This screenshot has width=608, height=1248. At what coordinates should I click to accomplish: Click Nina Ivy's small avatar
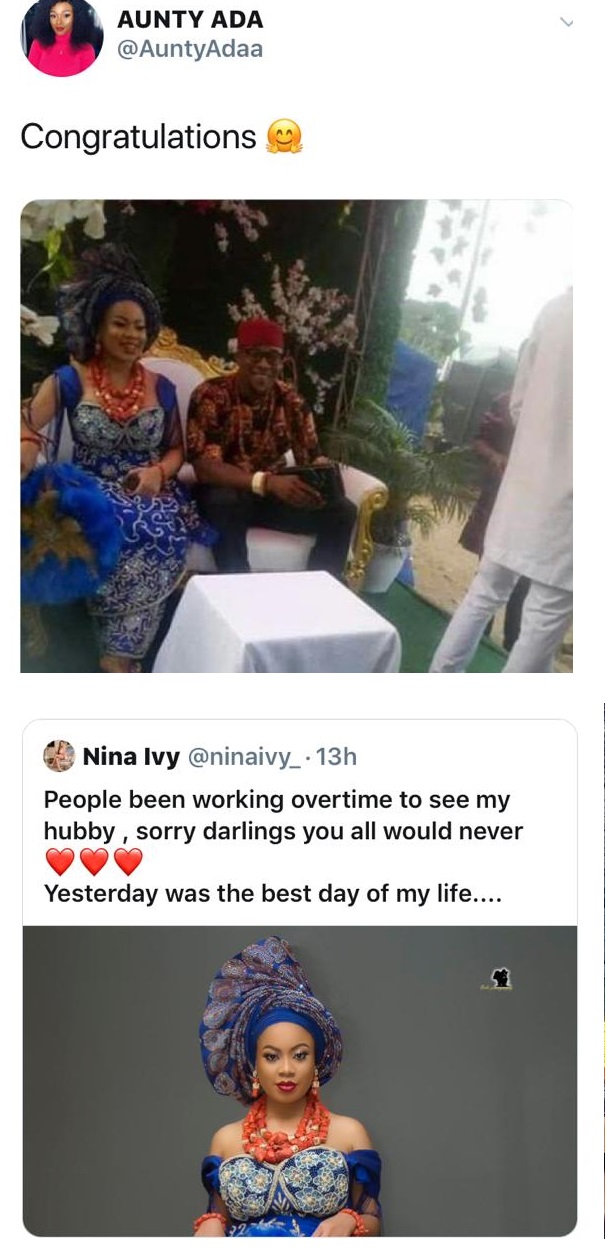(59, 756)
